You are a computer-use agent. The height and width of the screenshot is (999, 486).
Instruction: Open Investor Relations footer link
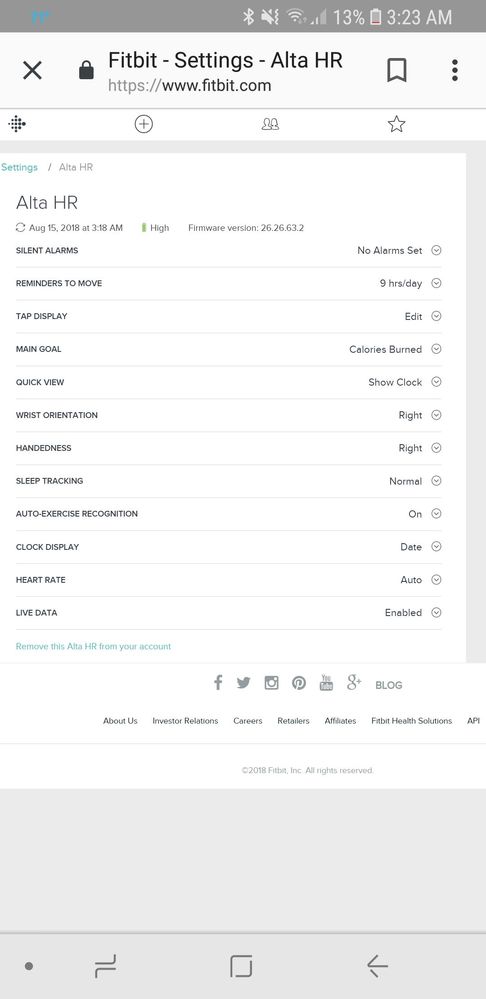185,721
